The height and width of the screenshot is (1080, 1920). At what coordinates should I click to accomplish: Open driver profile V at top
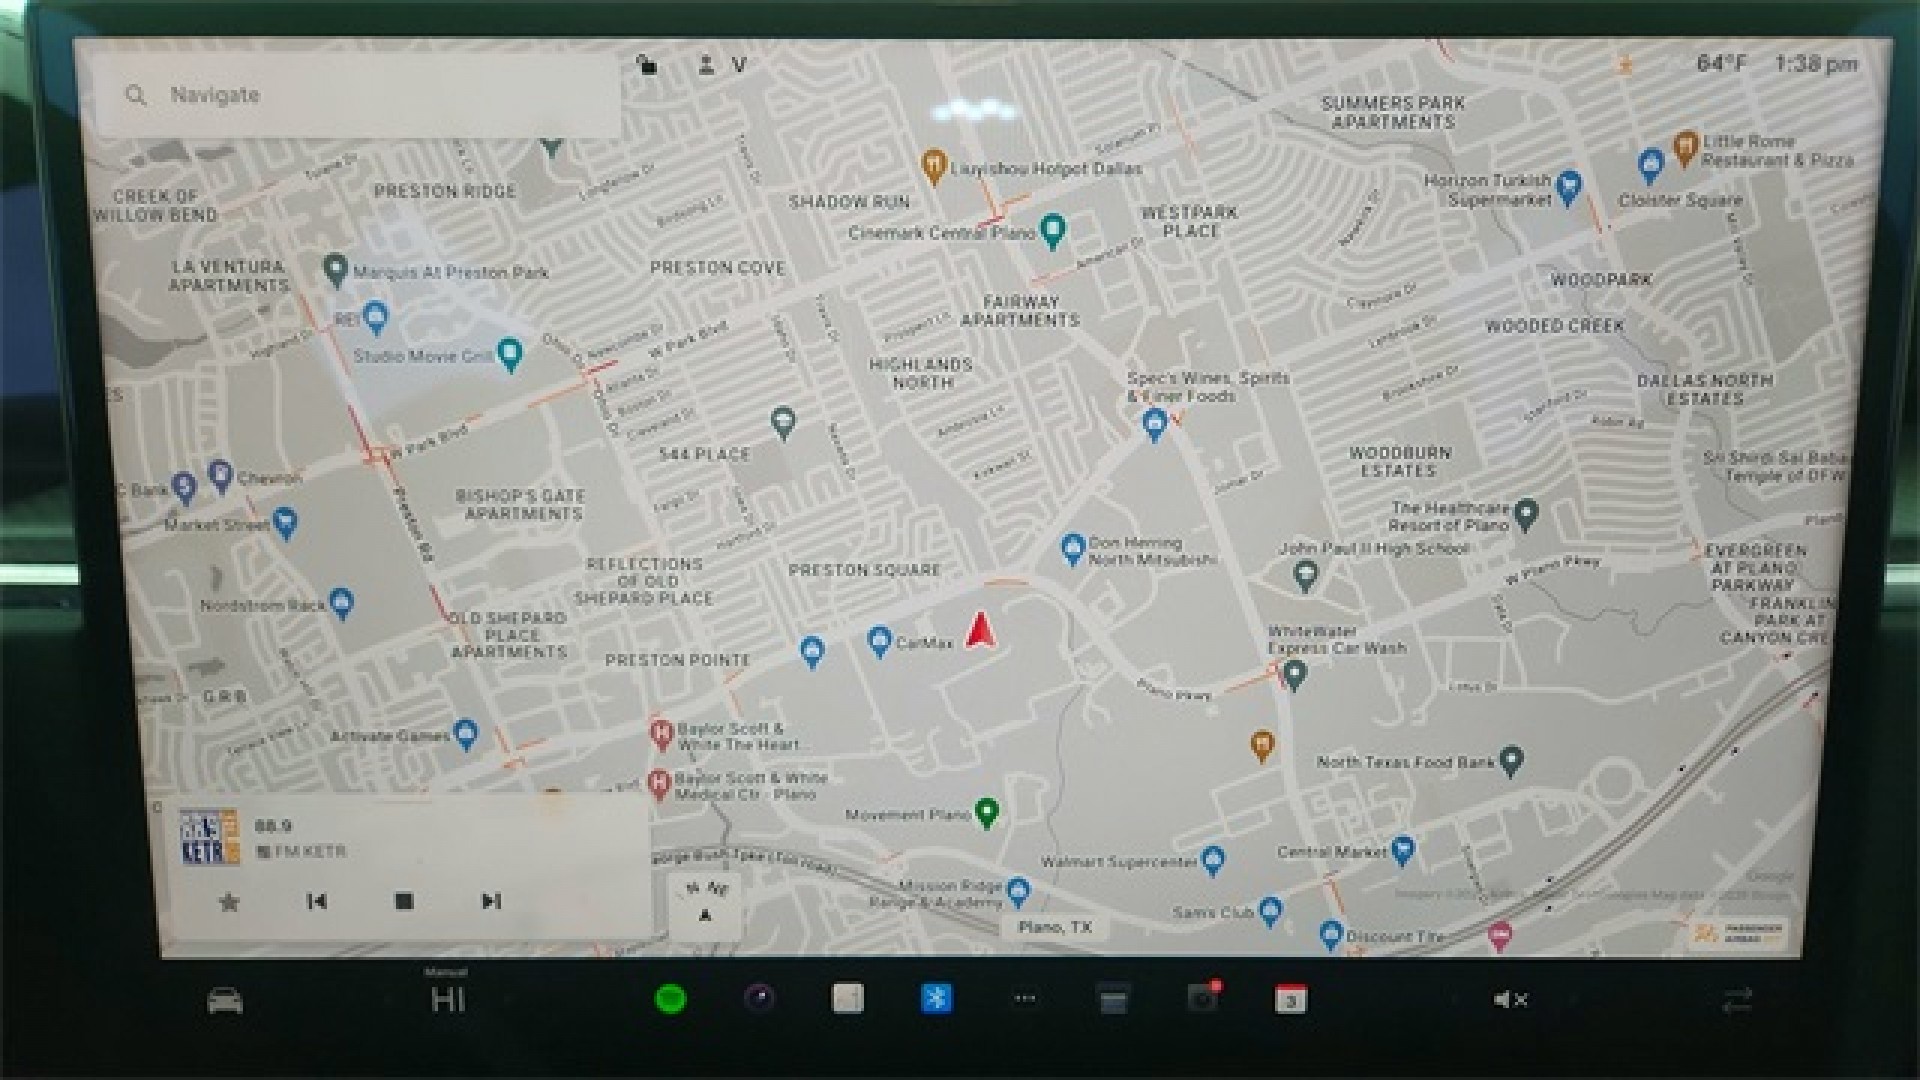pos(723,65)
